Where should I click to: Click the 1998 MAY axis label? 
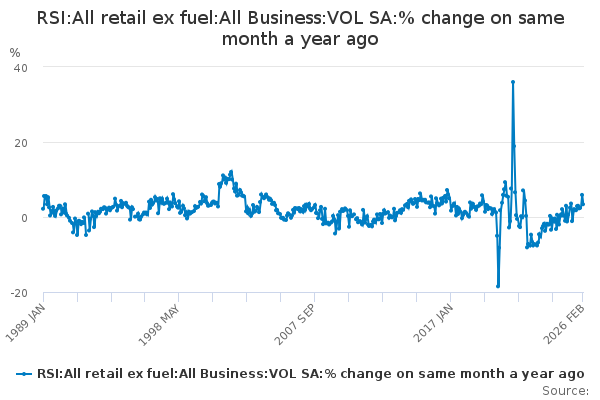(x=158, y=325)
